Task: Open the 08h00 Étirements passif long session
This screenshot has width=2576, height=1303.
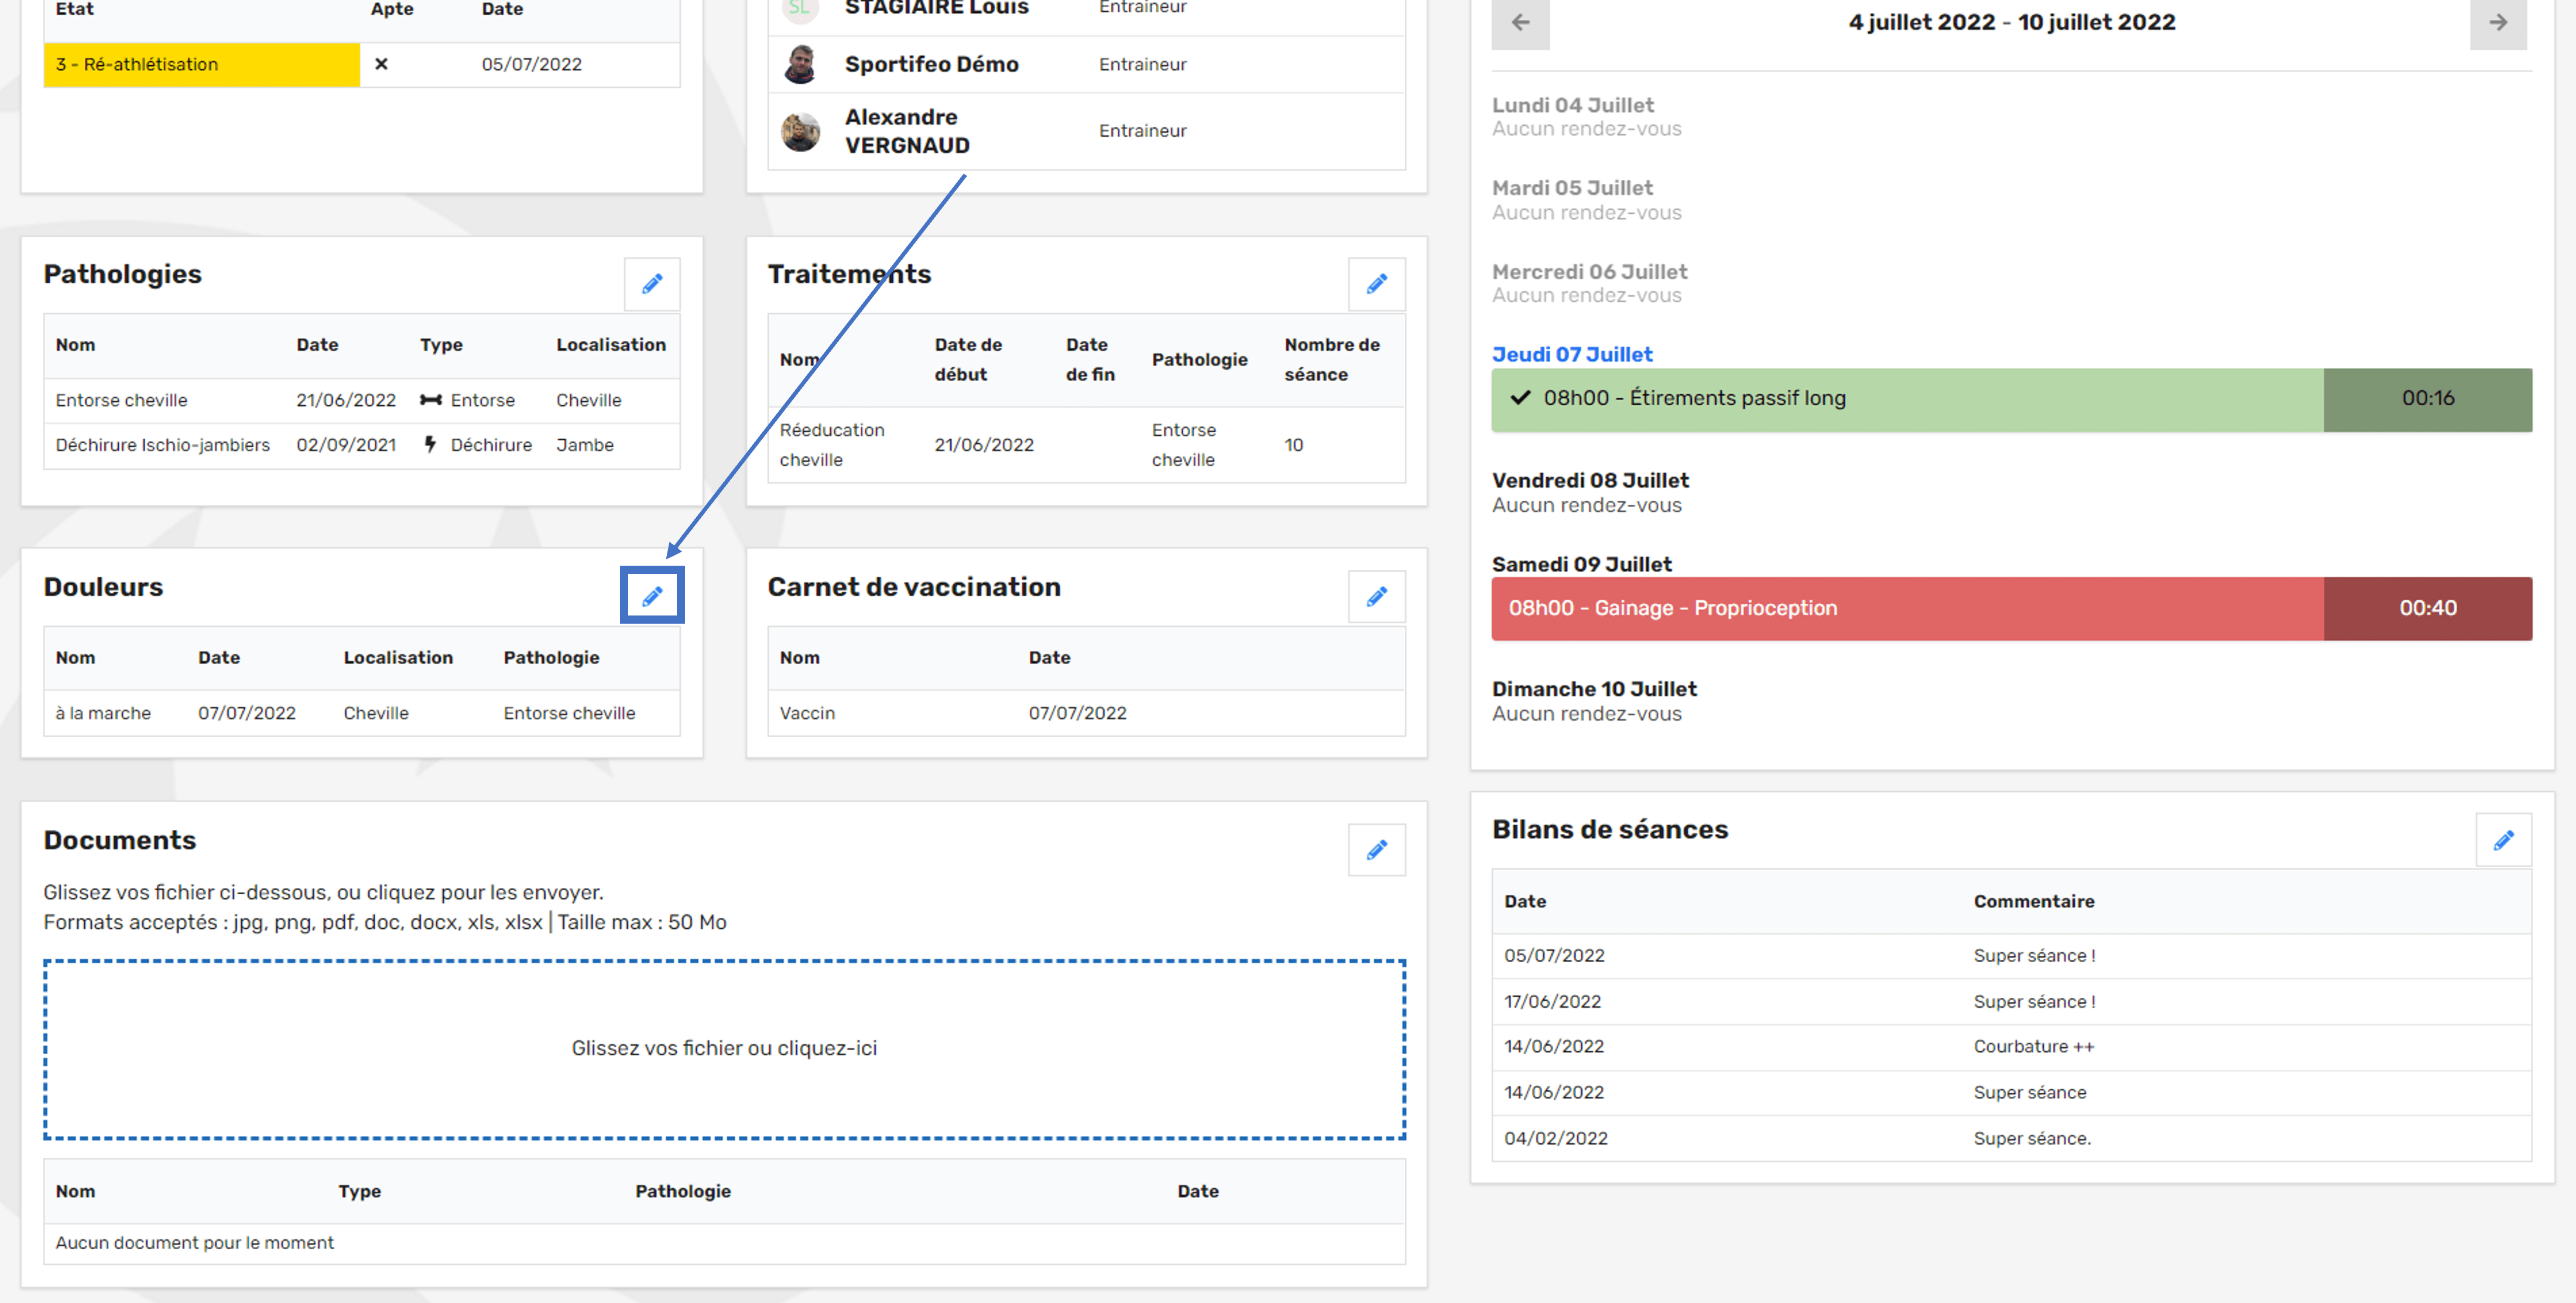Action: point(1907,399)
